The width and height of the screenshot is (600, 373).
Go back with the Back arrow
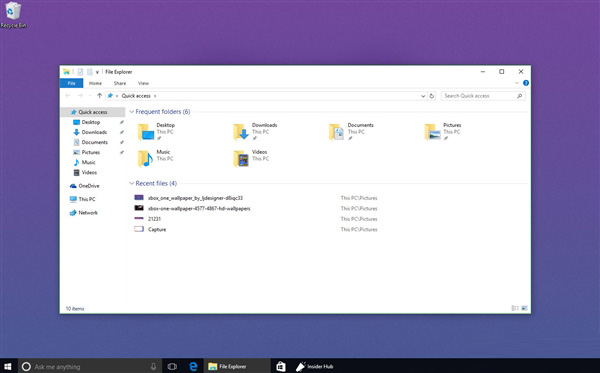68,96
